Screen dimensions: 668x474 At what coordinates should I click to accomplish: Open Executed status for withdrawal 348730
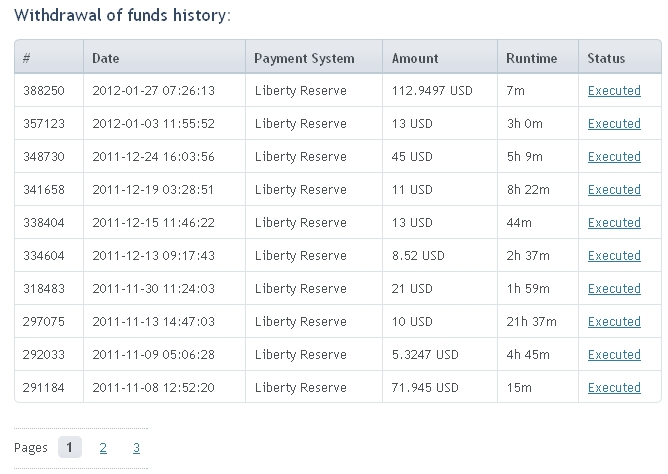pos(614,157)
